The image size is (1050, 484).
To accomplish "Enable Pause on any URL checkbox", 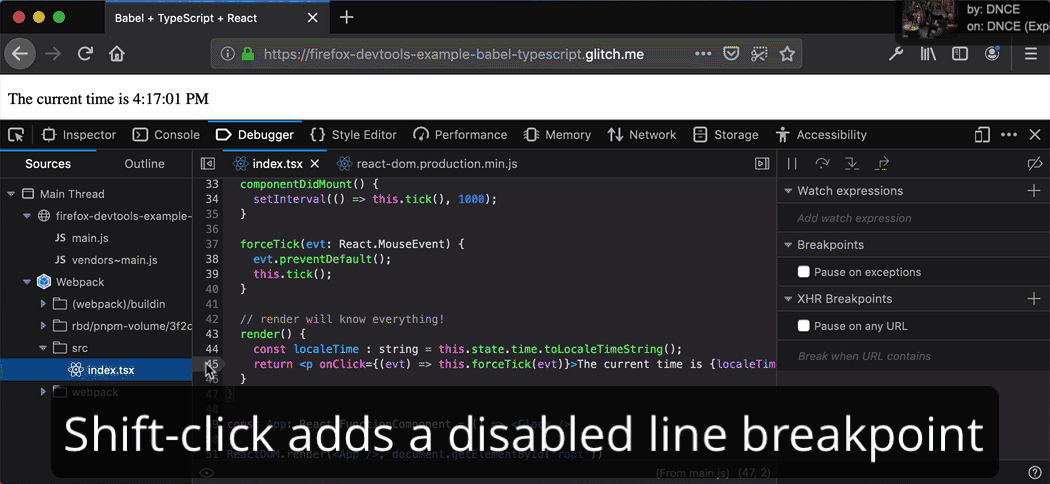I will (x=804, y=326).
